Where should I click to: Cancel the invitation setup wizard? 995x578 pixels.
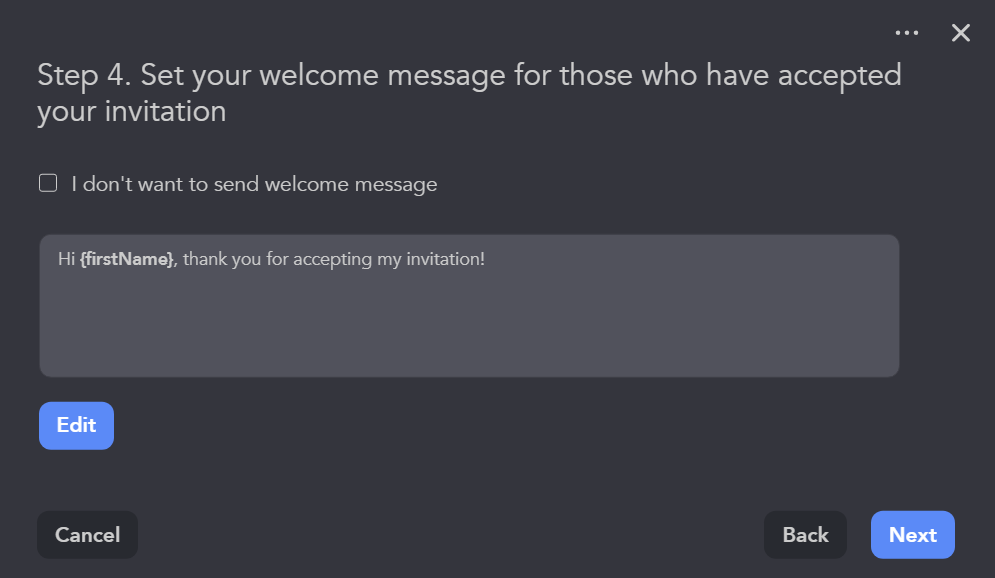pos(87,534)
